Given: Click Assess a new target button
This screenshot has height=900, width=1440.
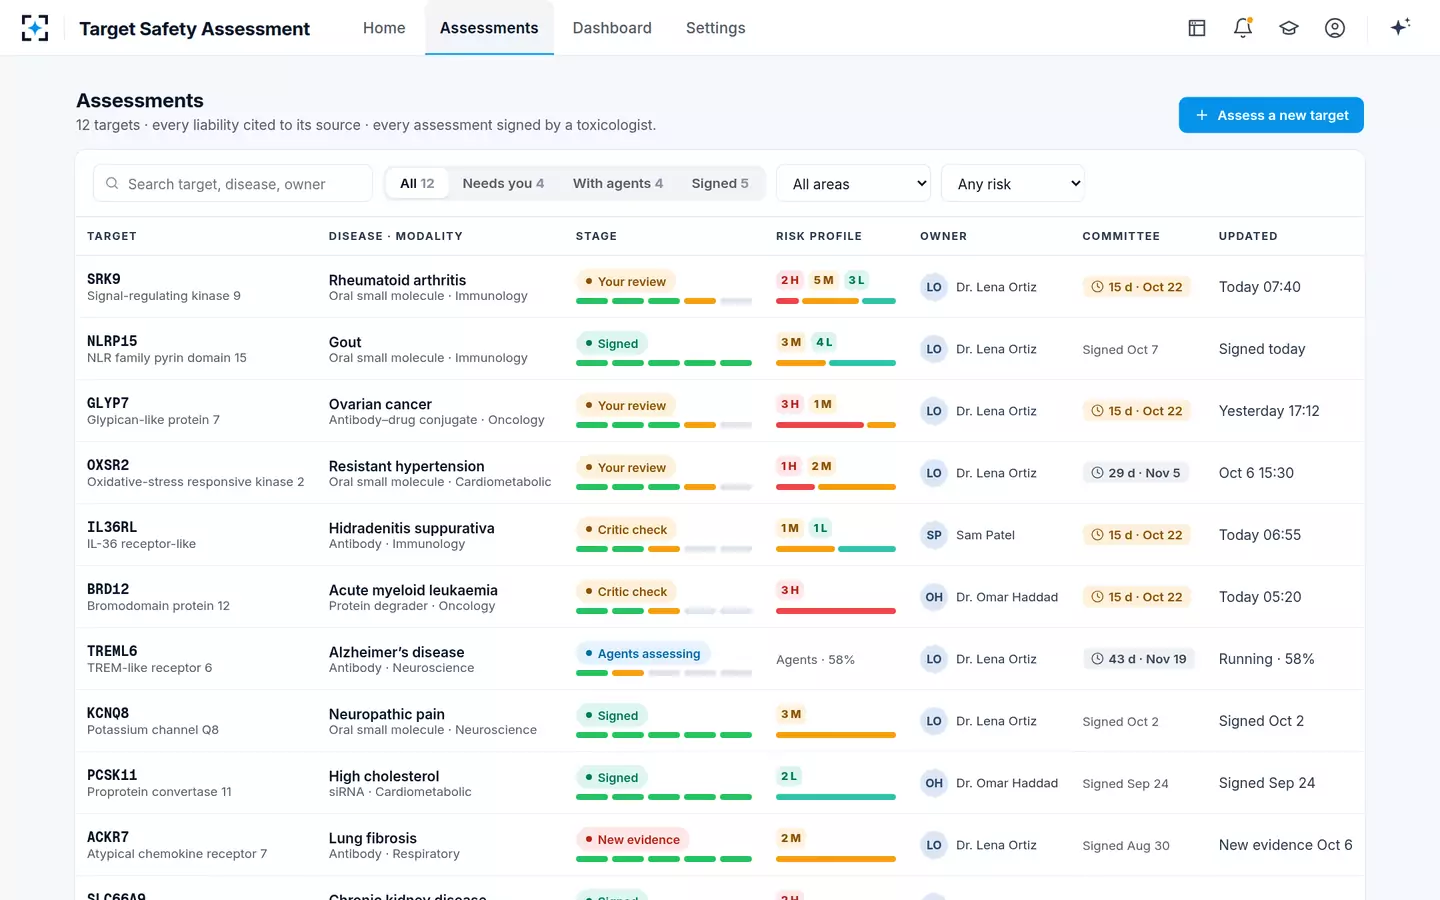Looking at the screenshot, I should (1271, 115).
